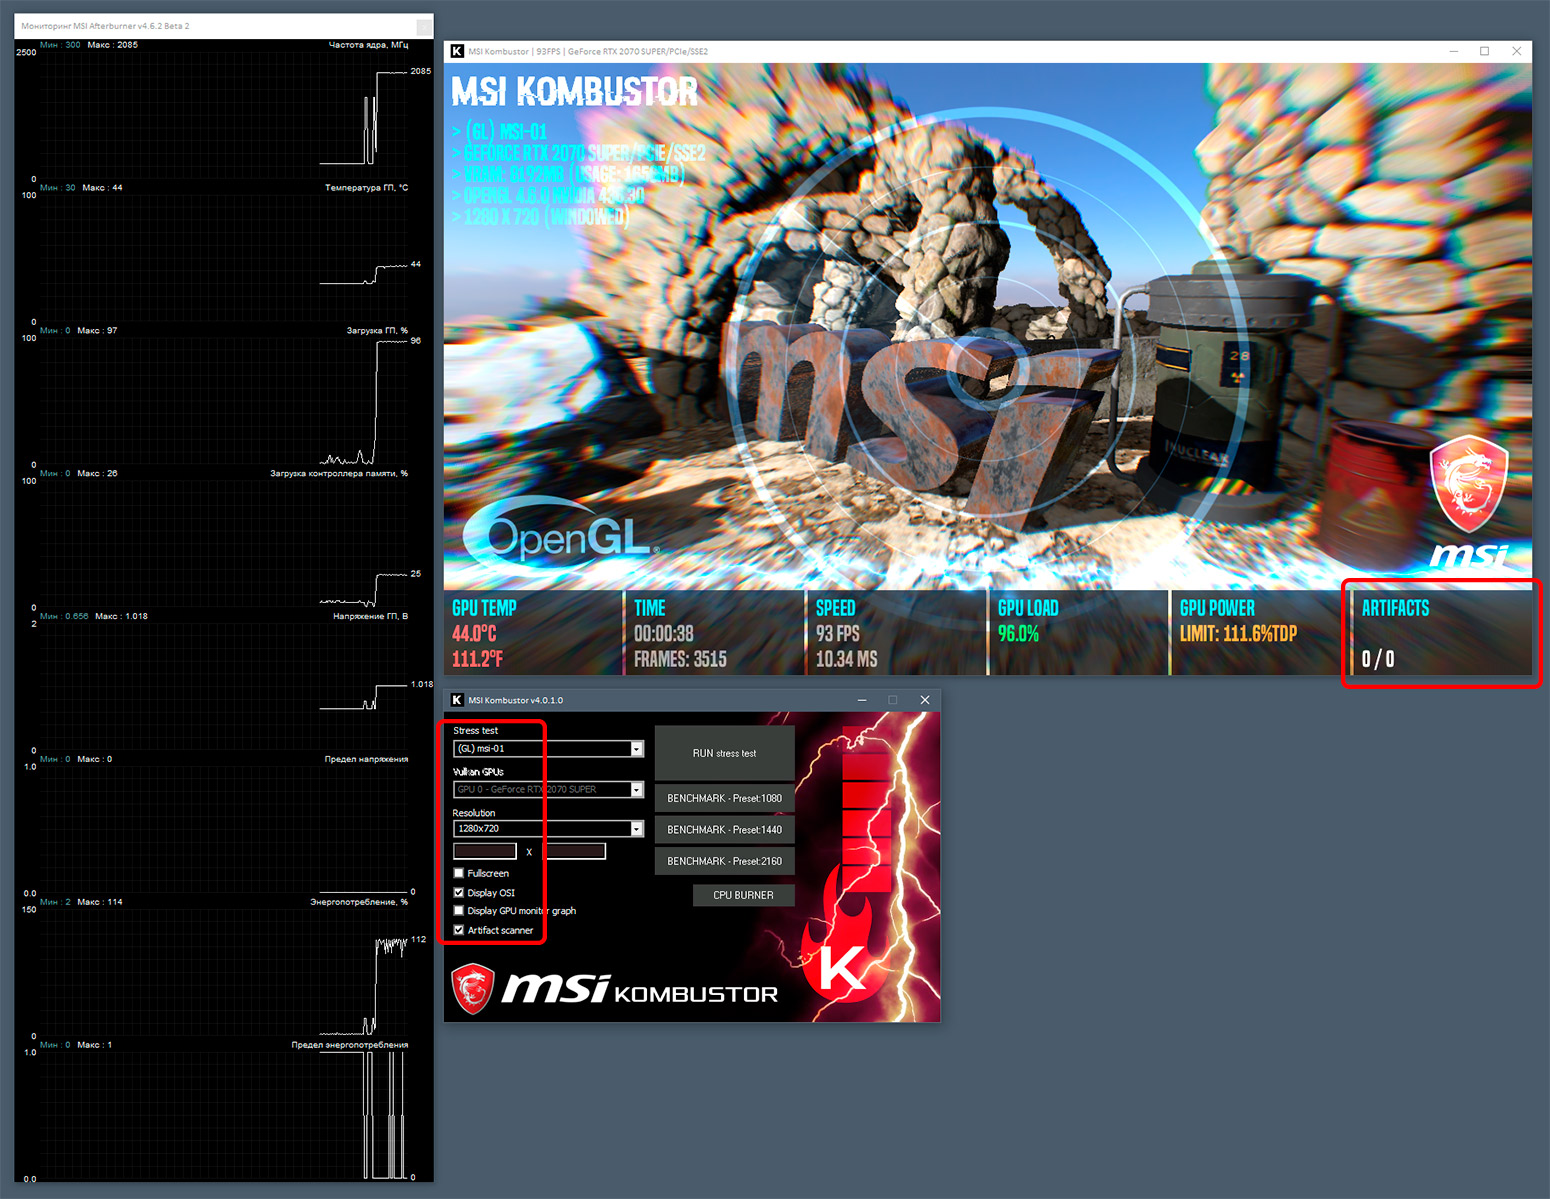Click the RUN stress test button
The width and height of the screenshot is (1550, 1199).
(x=724, y=753)
